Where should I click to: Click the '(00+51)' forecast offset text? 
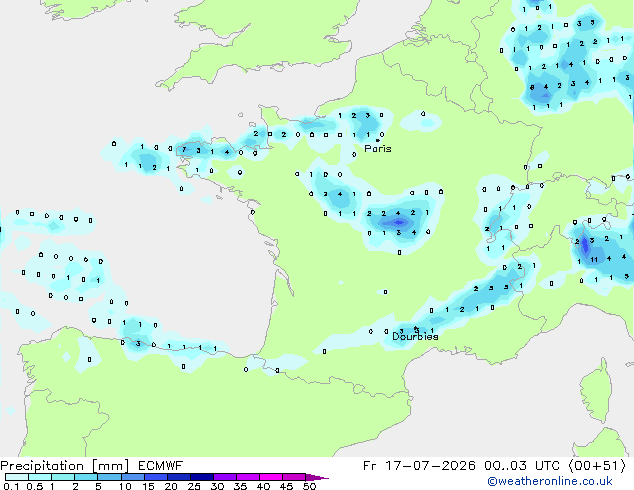(x=597, y=466)
